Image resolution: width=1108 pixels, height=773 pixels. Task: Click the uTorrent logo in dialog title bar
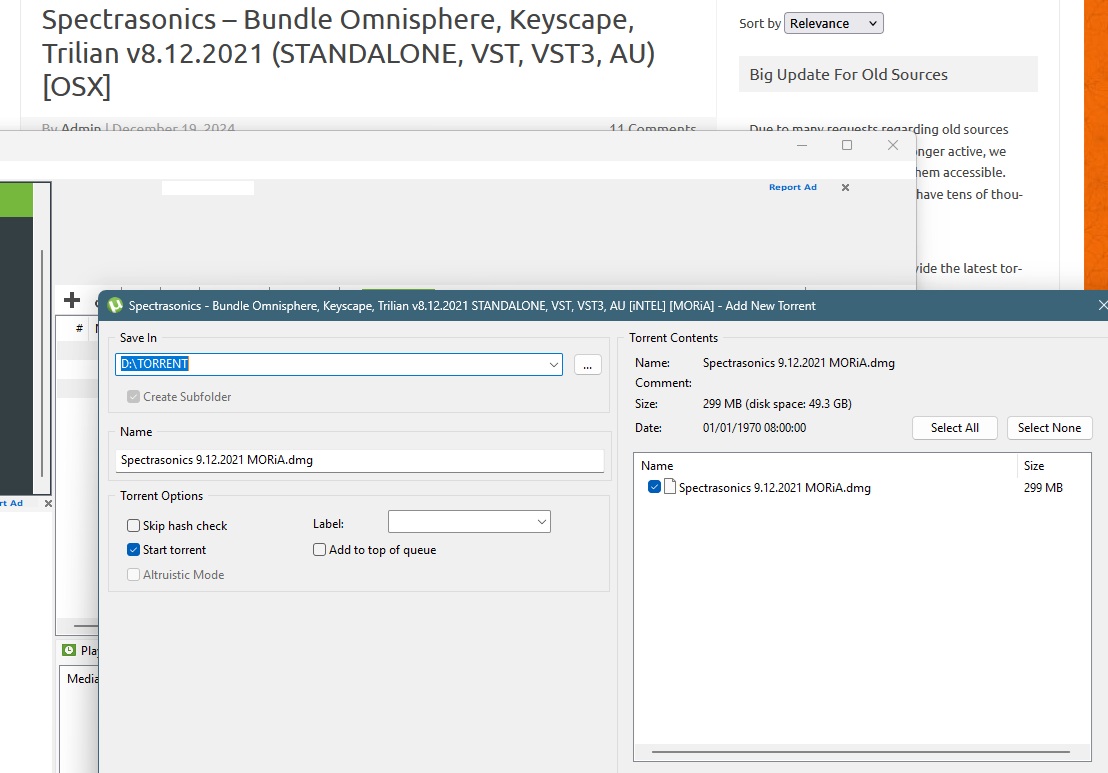coord(115,305)
